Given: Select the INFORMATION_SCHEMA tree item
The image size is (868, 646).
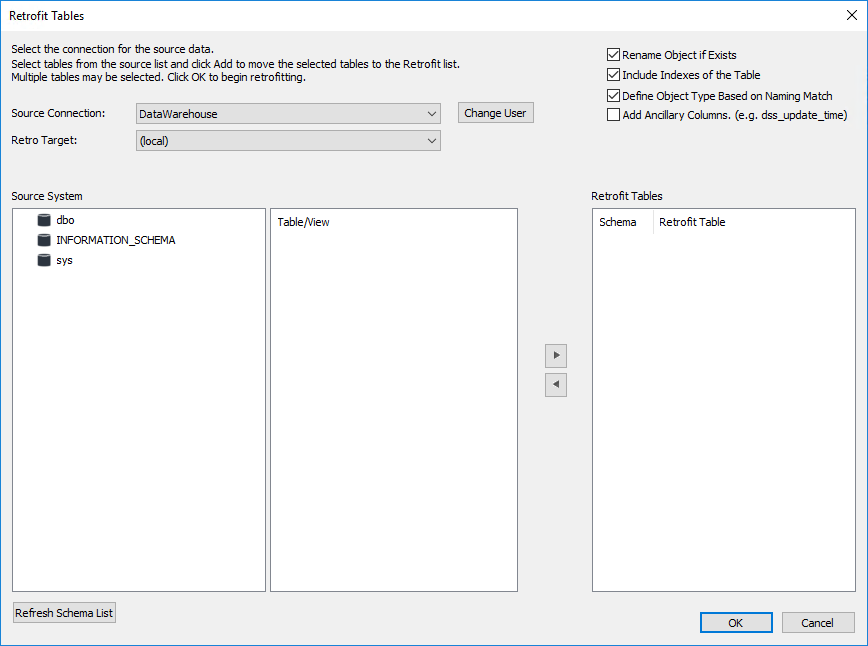Looking at the screenshot, I should pyautogui.click(x=115, y=240).
